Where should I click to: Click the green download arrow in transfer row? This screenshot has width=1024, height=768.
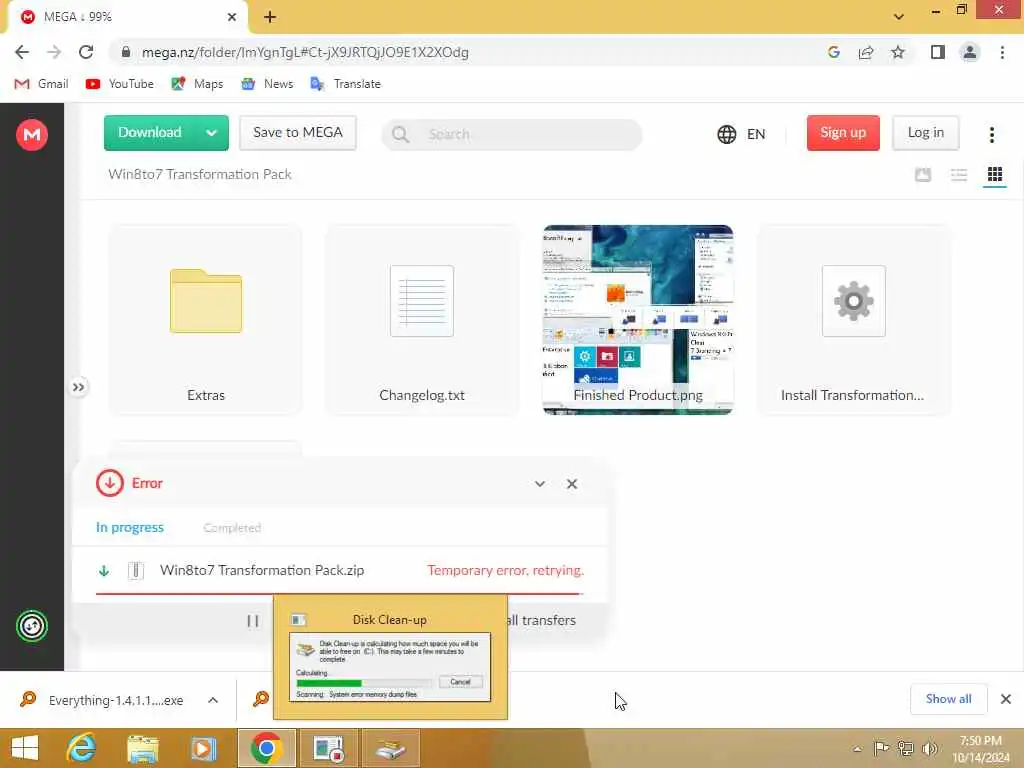tap(104, 571)
